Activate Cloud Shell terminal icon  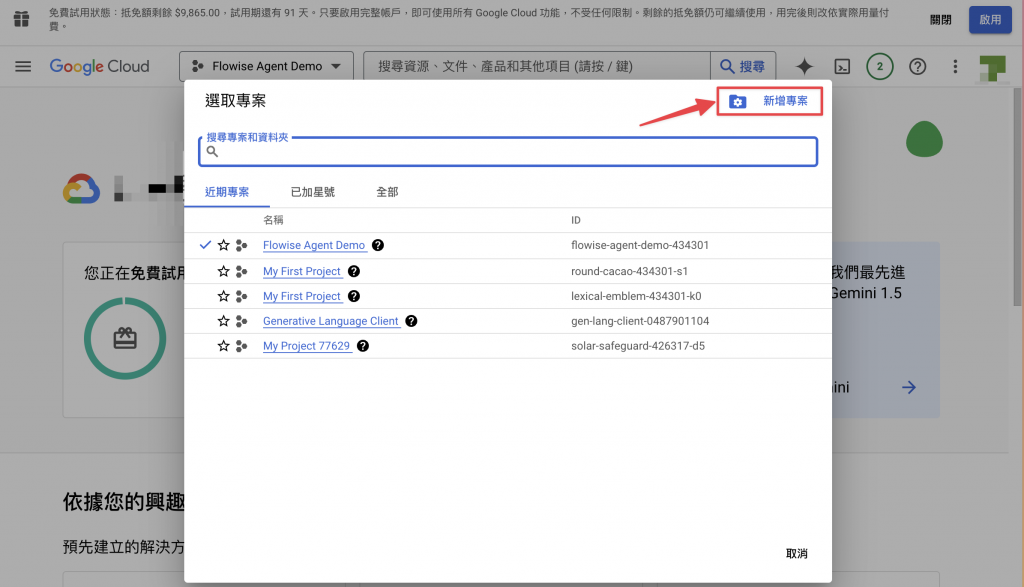(x=842, y=66)
